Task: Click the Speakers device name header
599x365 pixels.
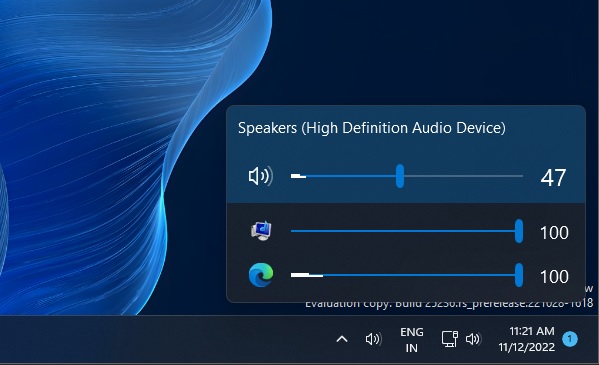Action: point(372,128)
